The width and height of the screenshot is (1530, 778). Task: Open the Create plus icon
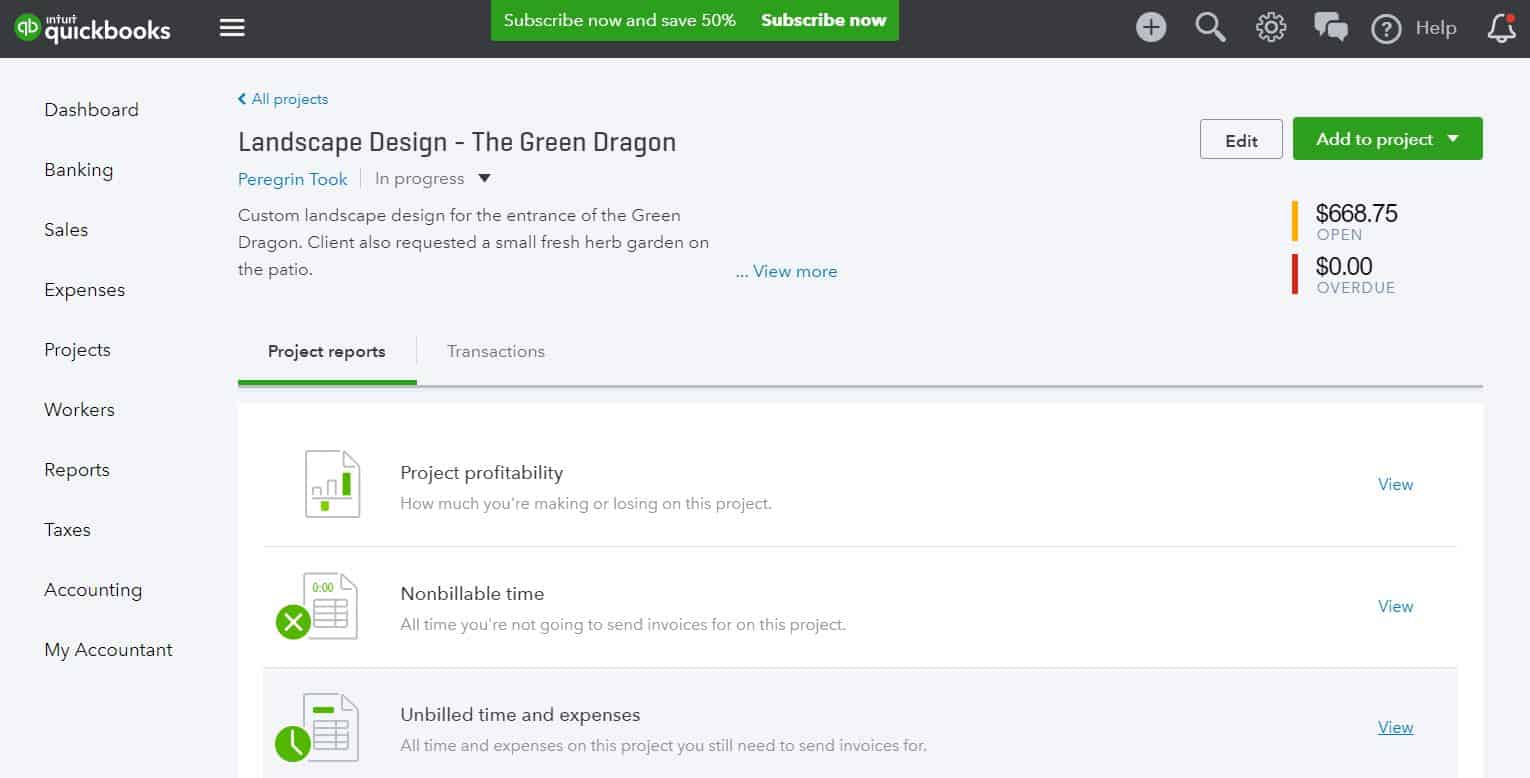tap(1151, 27)
